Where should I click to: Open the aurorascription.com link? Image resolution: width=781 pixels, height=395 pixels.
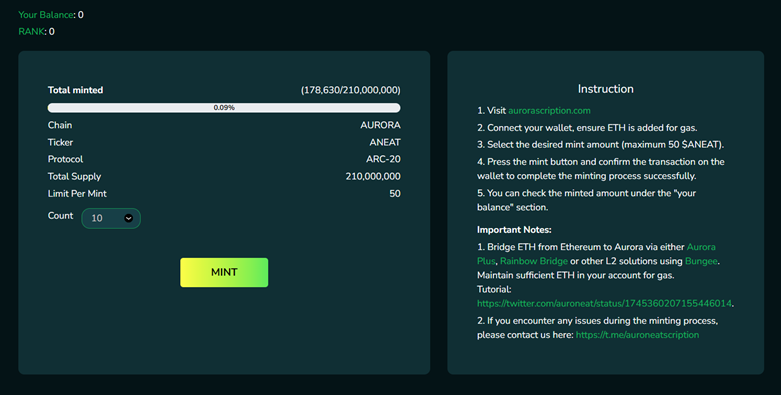point(549,111)
